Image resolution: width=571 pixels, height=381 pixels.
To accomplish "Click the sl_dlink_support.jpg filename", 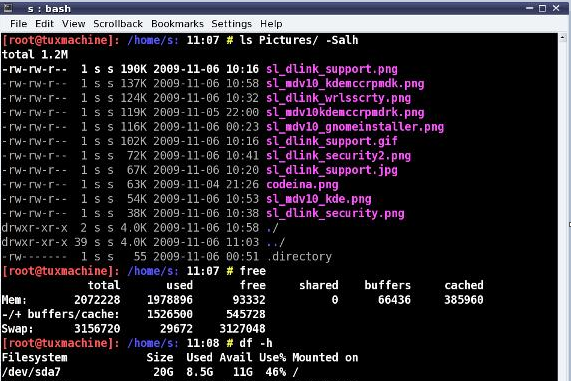I will pos(332,170).
